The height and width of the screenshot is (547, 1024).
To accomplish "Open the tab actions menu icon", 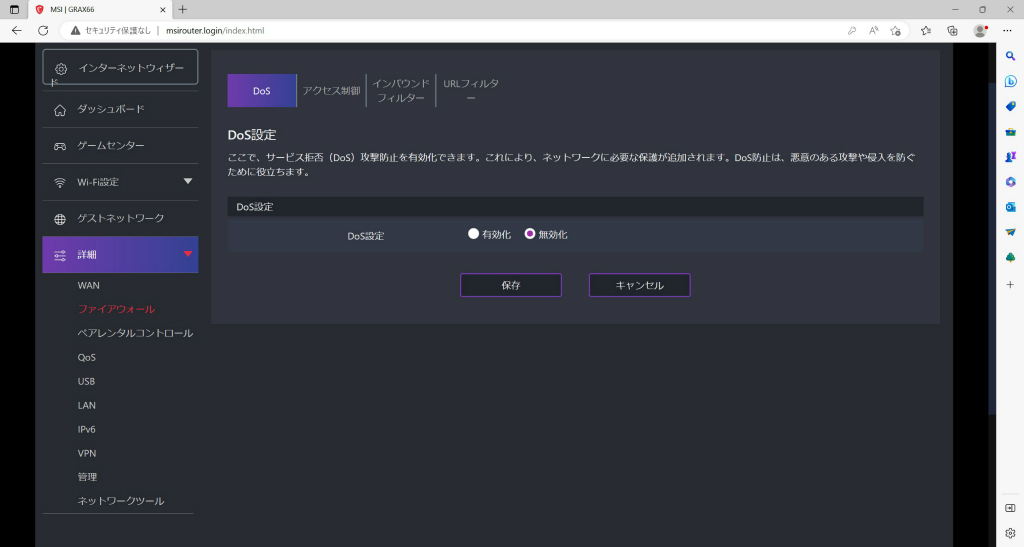I will [x=14, y=10].
